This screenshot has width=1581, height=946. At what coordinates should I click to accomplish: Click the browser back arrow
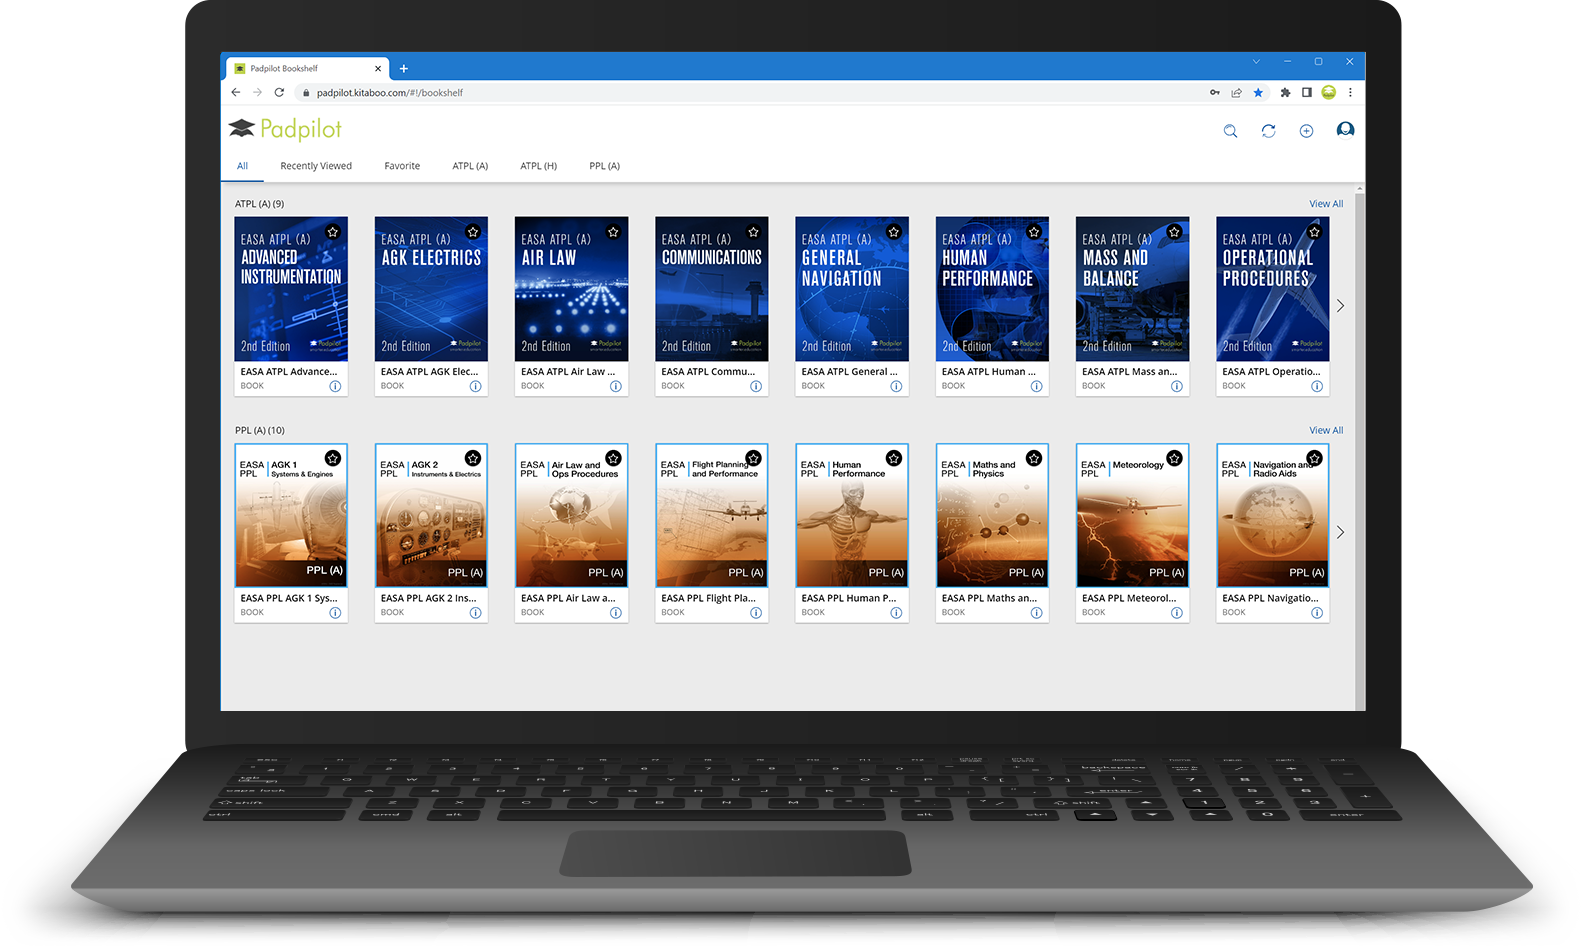236,92
